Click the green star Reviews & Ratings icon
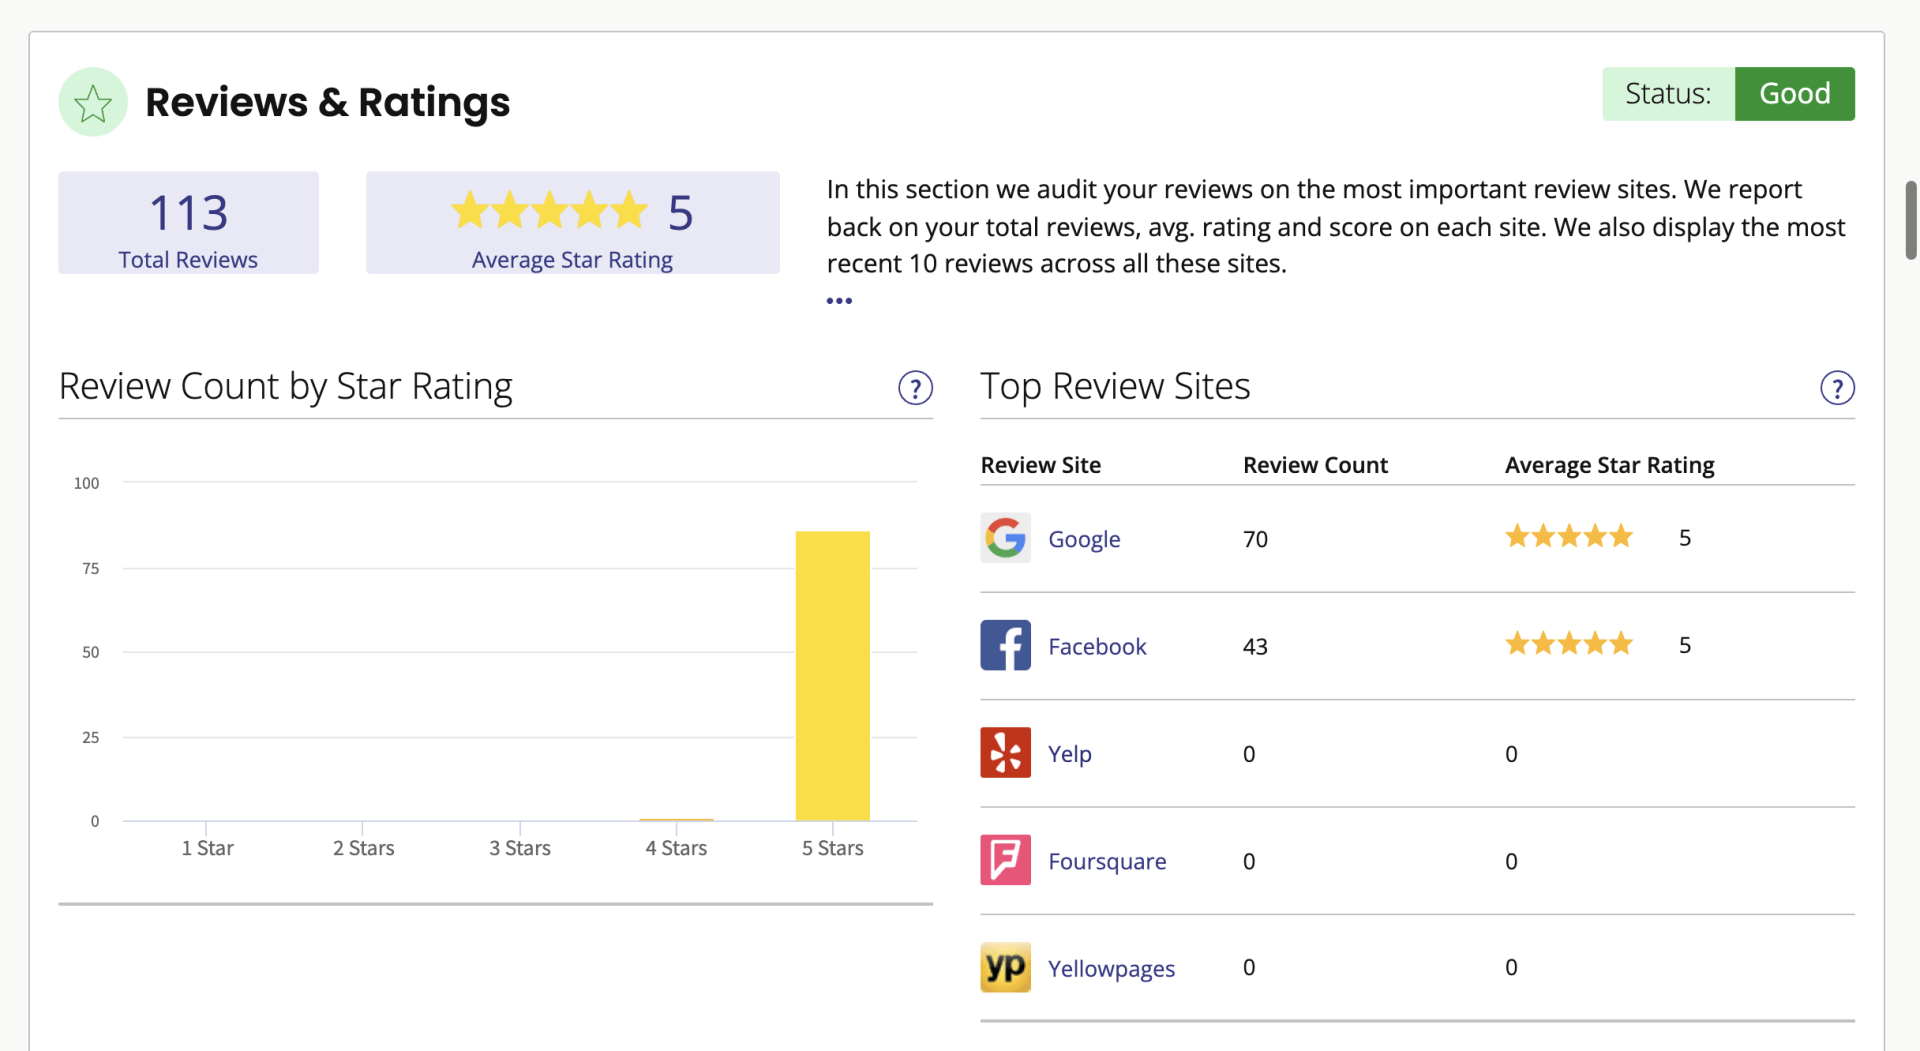1920x1051 pixels. 93,102
